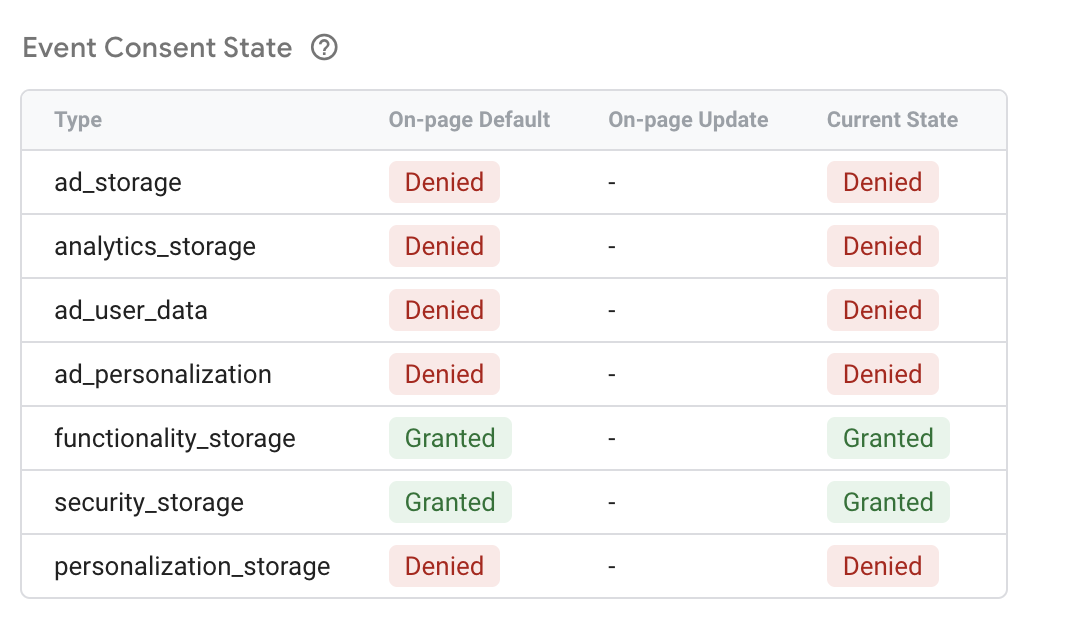
Task: Click the Event Consent State heading
Action: (x=156, y=47)
